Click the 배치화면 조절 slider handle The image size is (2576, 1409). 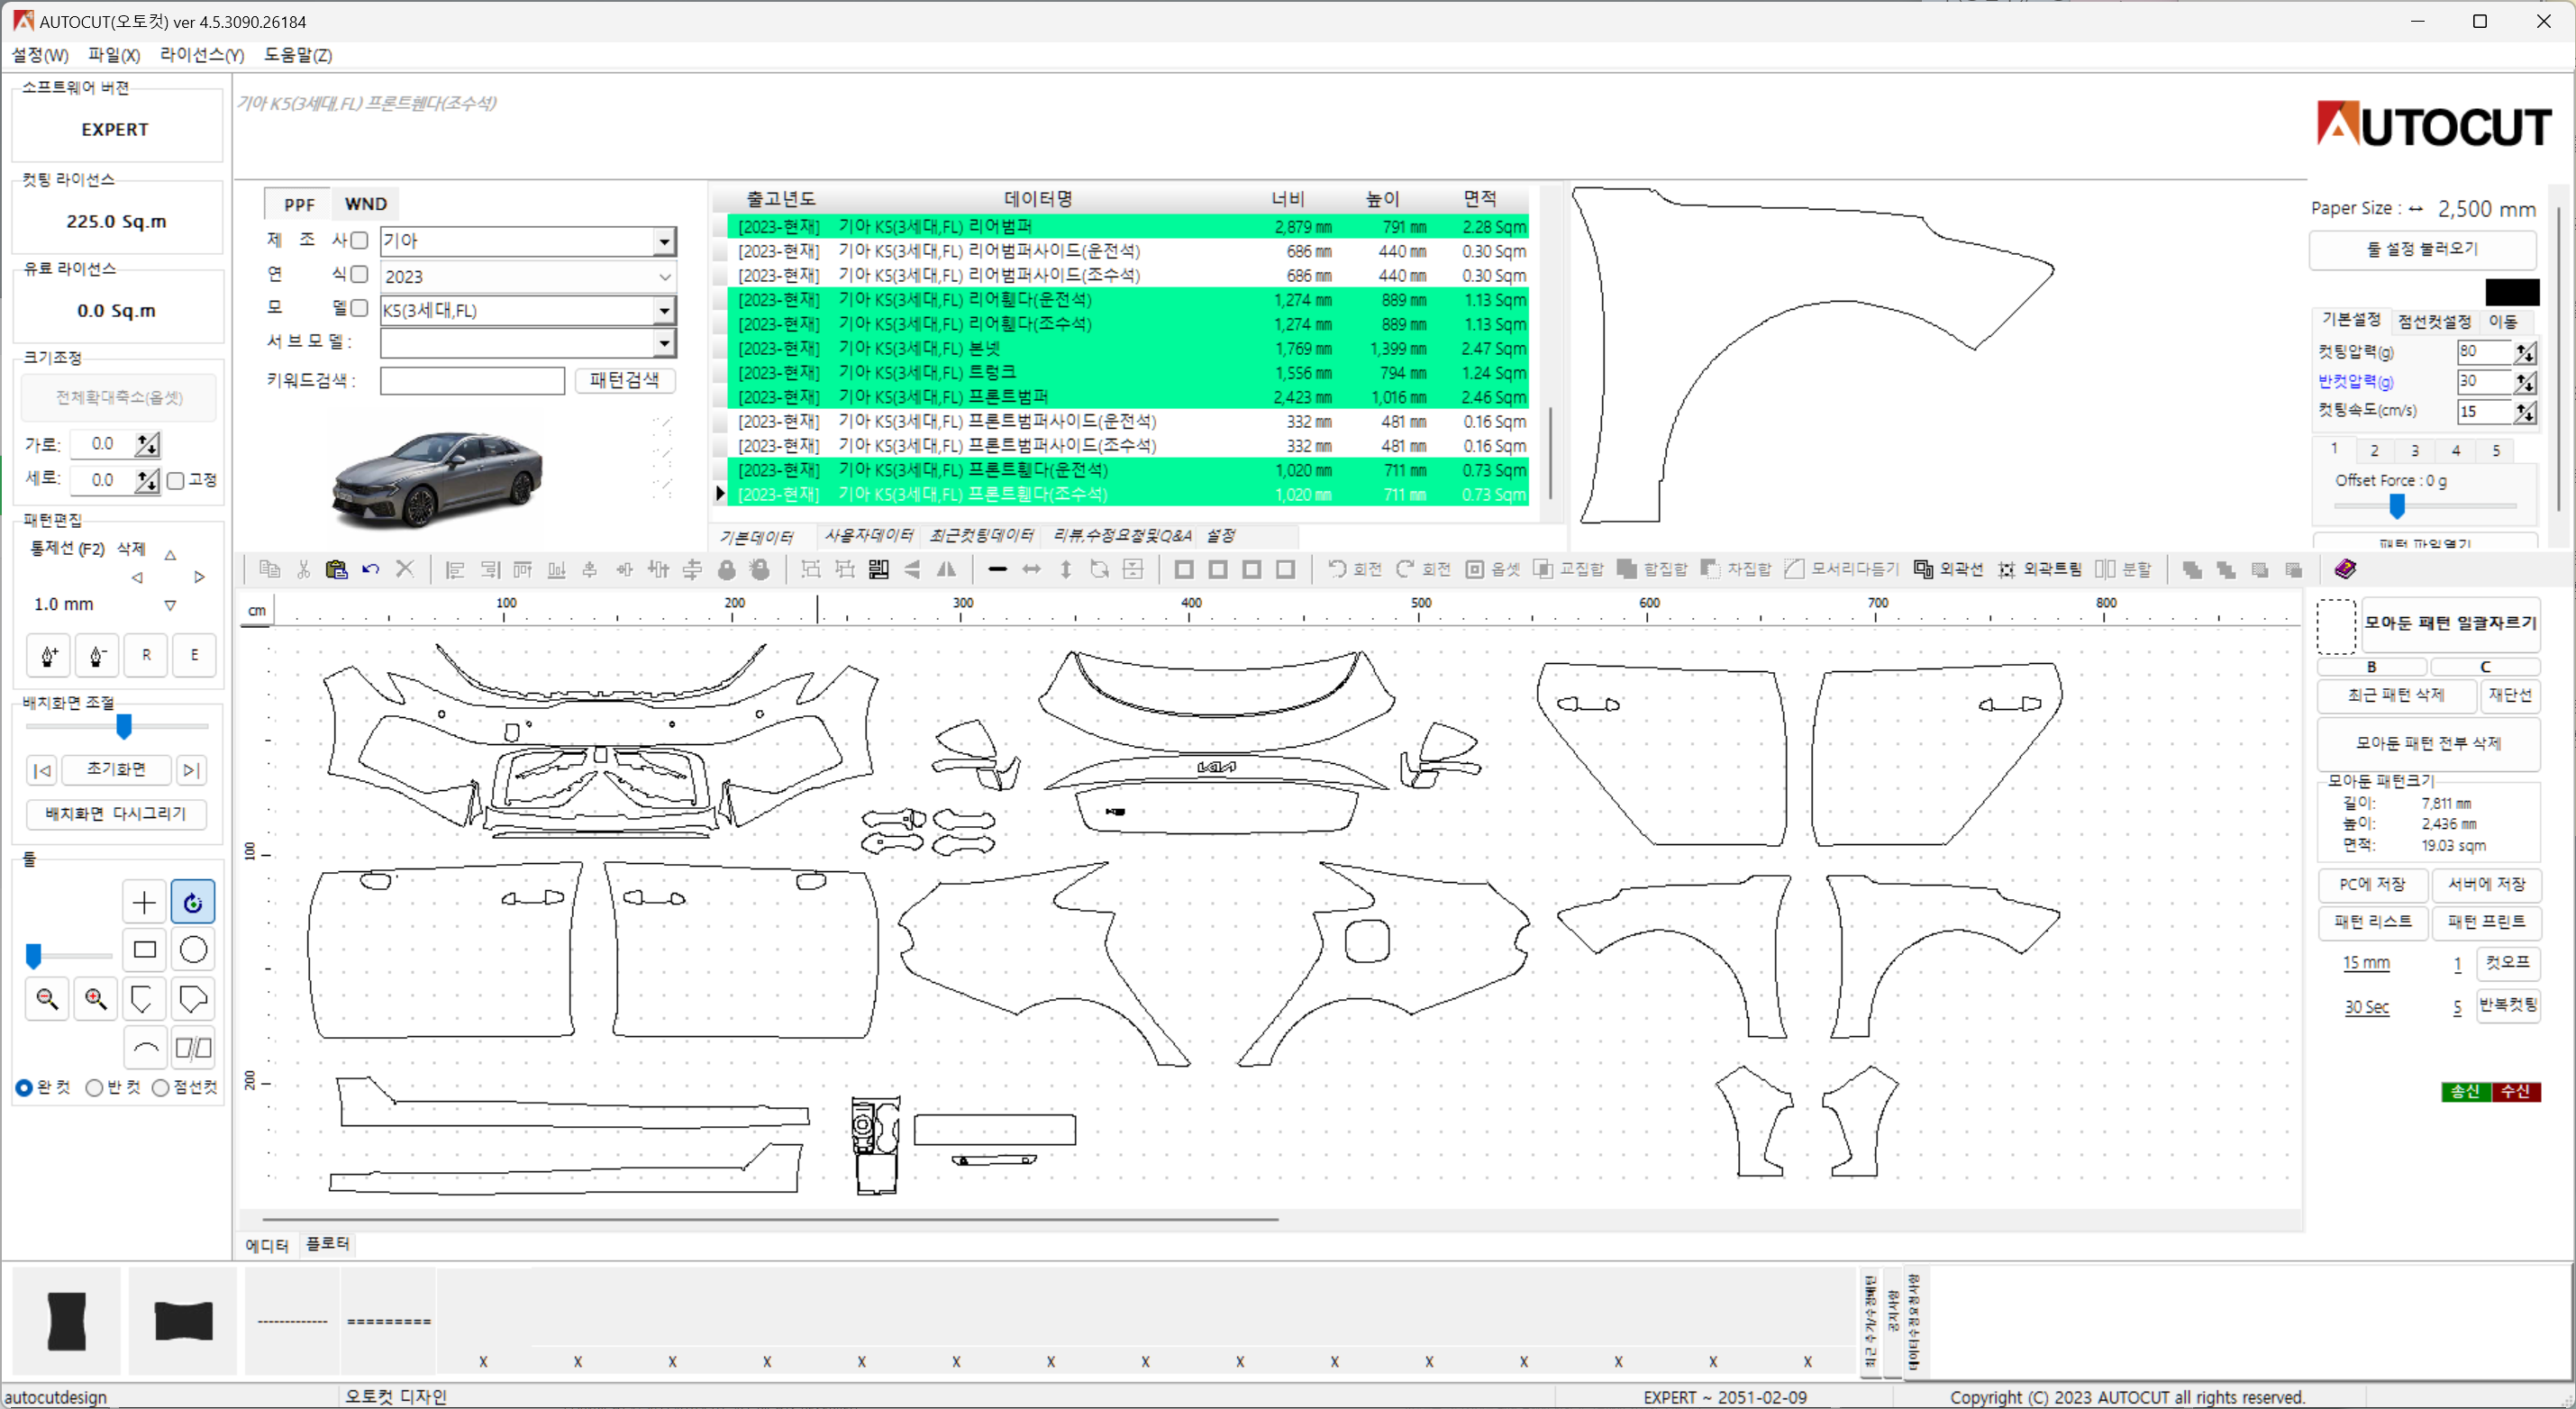pos(124,726)
